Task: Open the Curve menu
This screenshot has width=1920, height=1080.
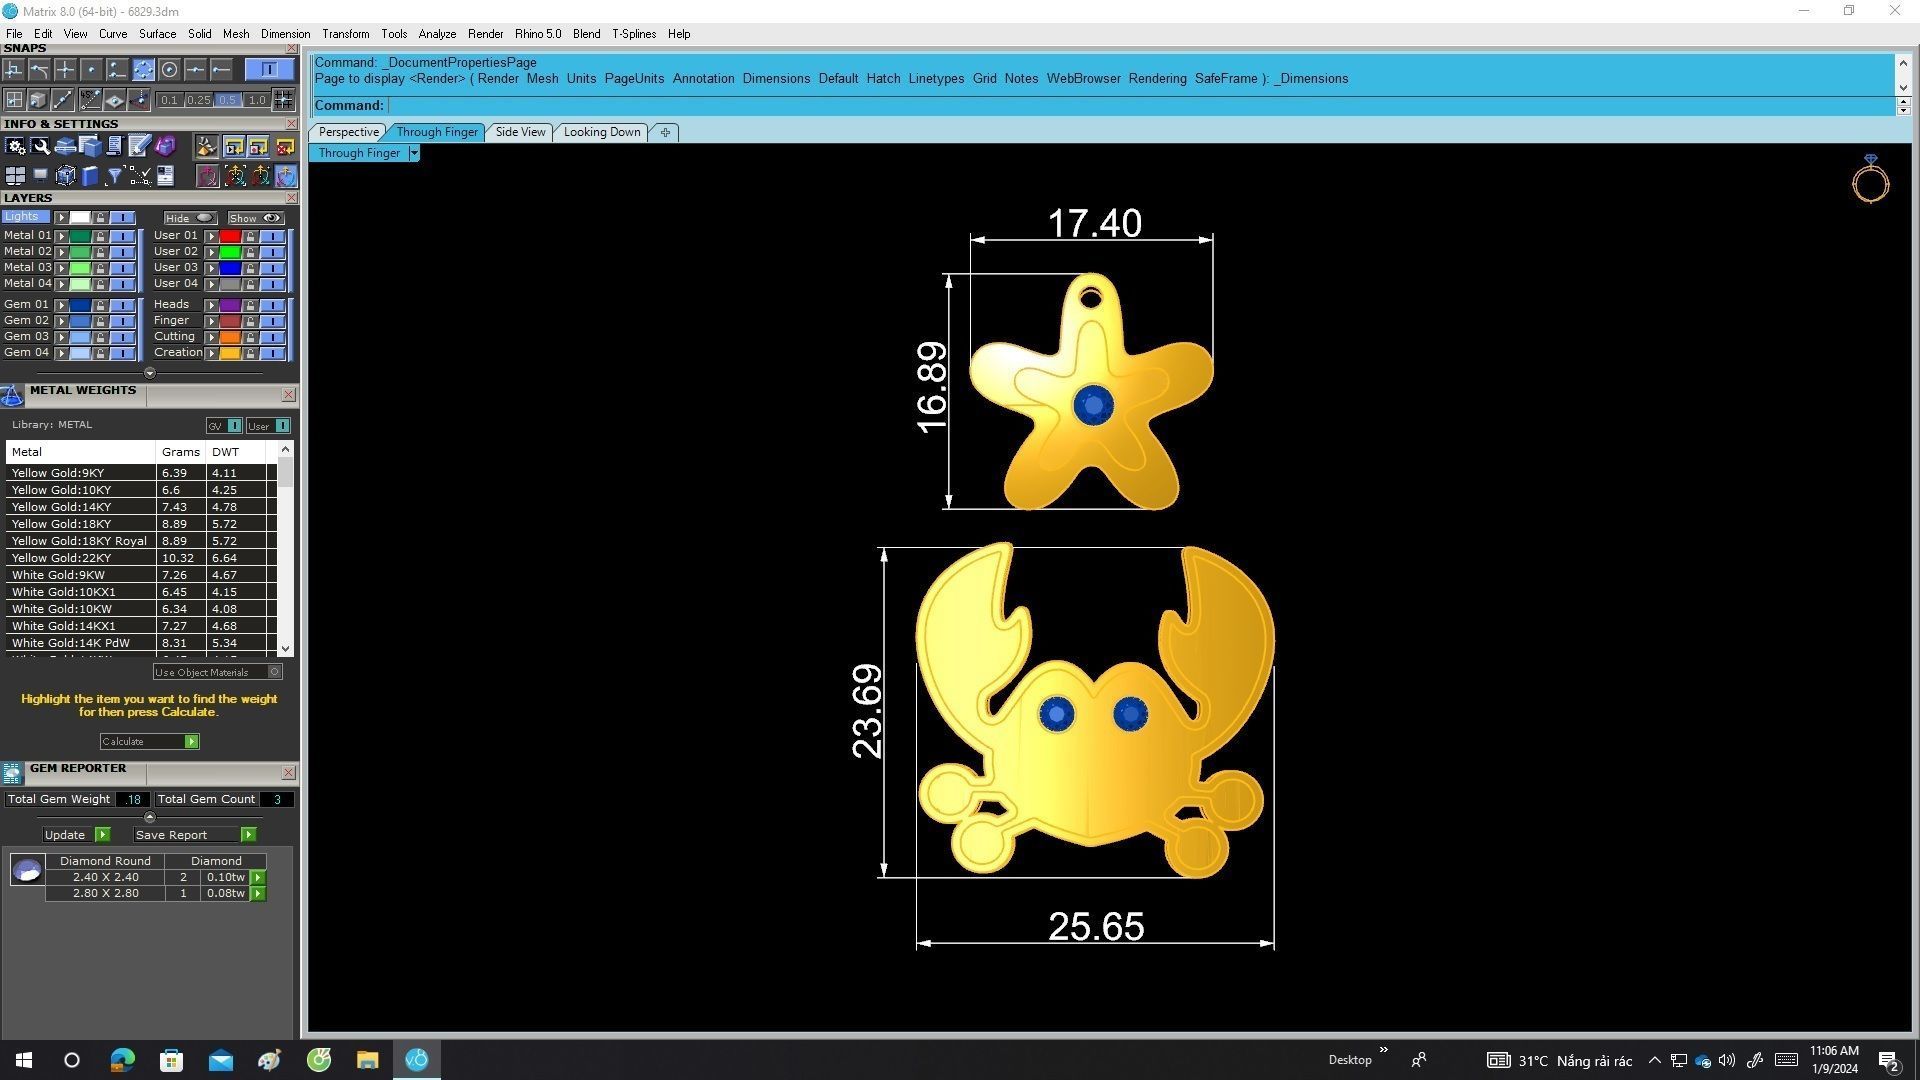Action: [x=112, y=34]
